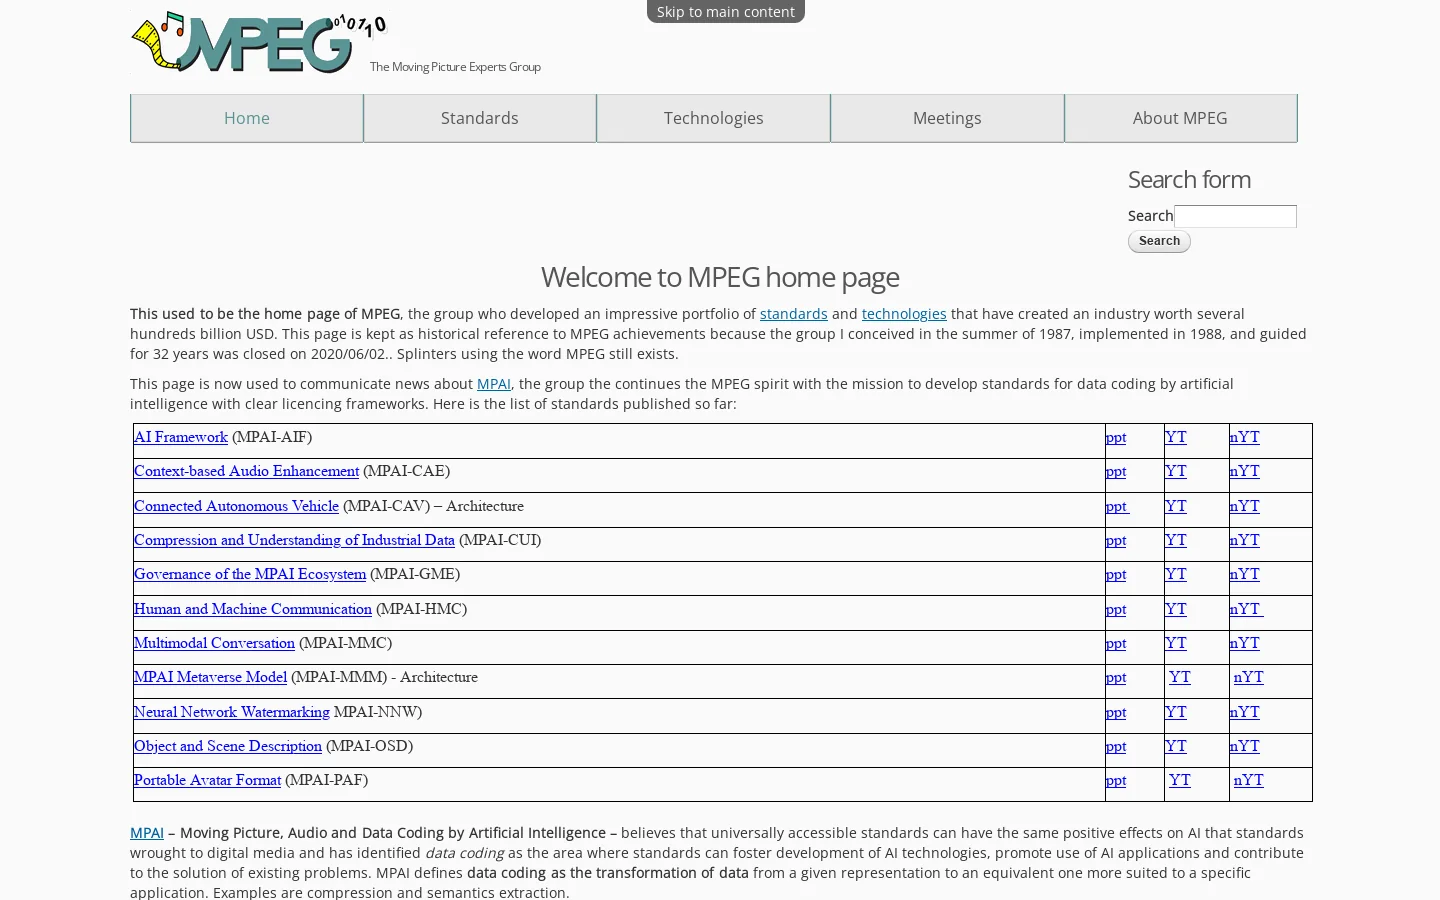Click The Moving Picture Experts Group tagline
The height and width of the screenshot is (900, 1440).
coord(455,67)
